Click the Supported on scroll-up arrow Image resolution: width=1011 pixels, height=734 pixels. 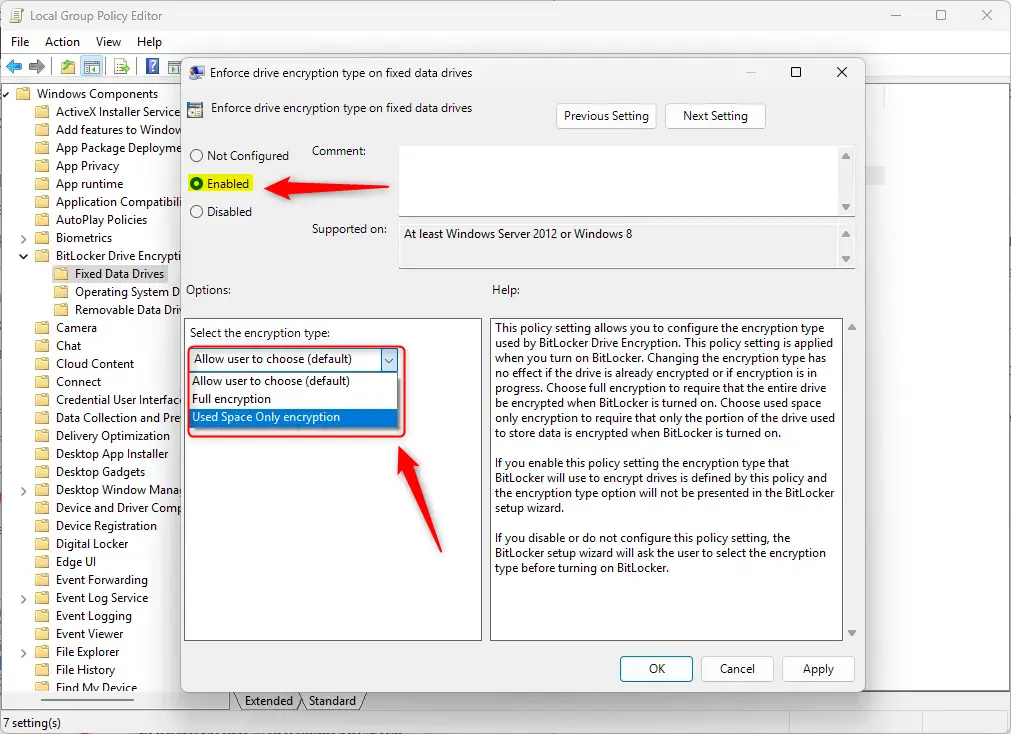pos(846,234)
